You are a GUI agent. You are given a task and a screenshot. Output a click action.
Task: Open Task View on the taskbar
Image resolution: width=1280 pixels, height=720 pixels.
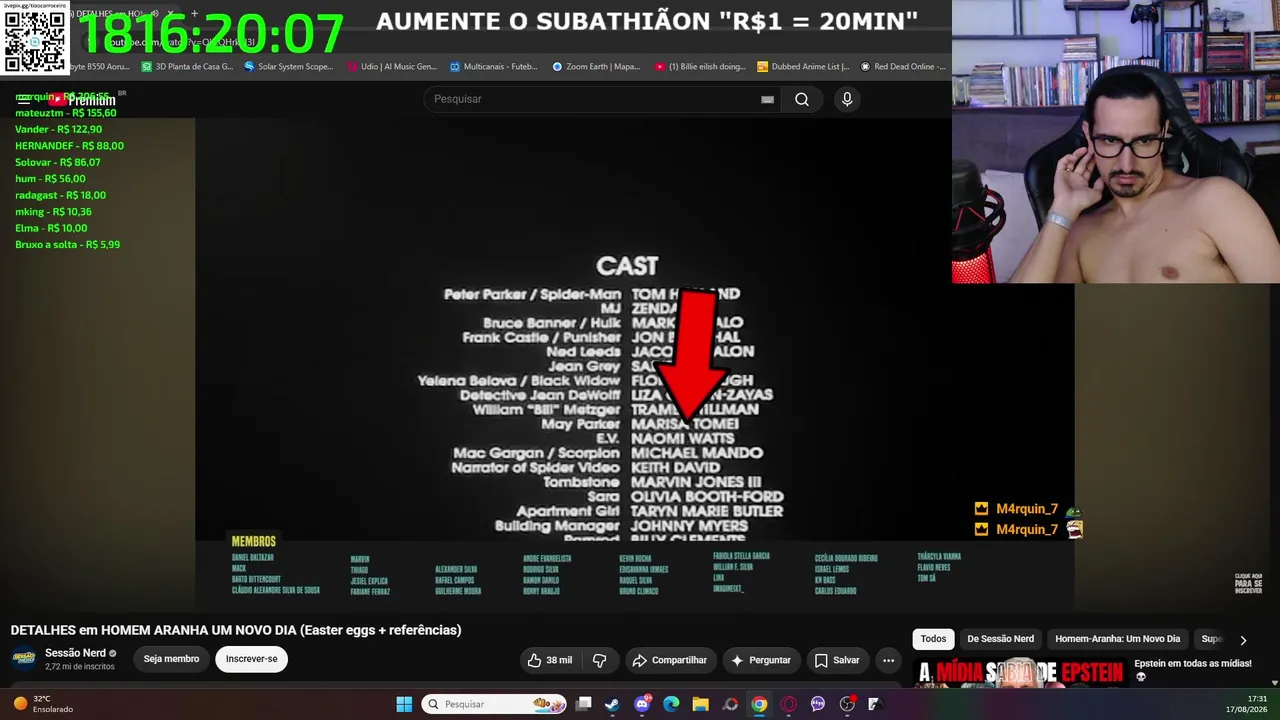click(x=584, y=704)
